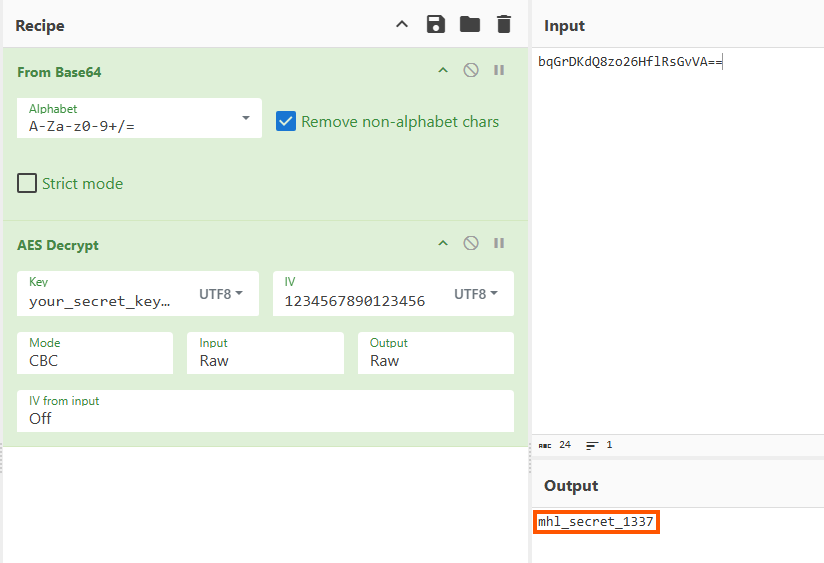The width and height of the screenshot is (824, 563).
Task: Collapse the From Base64 operation
Action: coord(443,70)
